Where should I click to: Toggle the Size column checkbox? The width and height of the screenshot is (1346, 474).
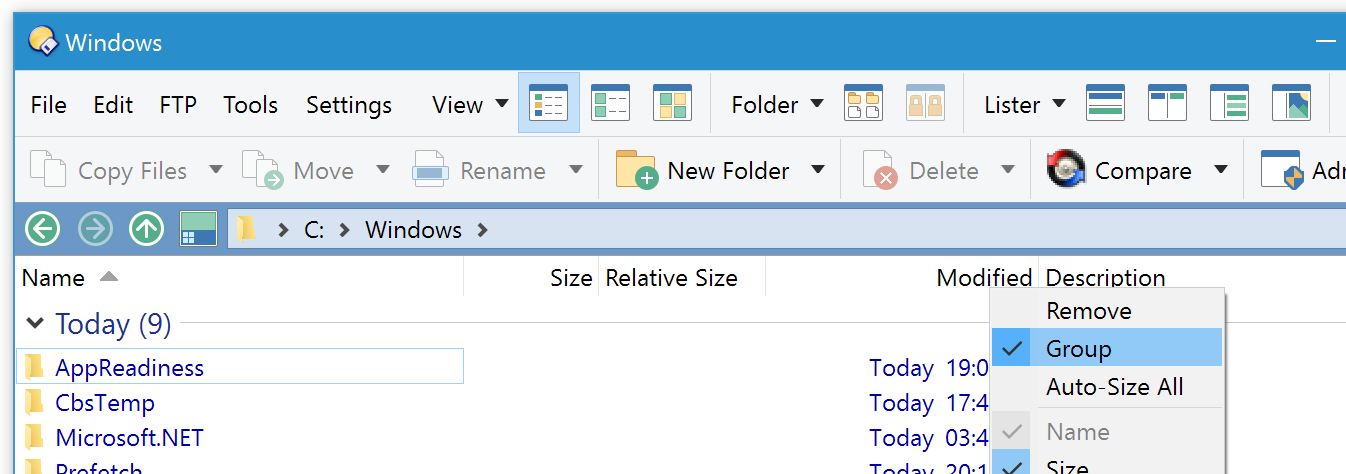coord(1013,466)
